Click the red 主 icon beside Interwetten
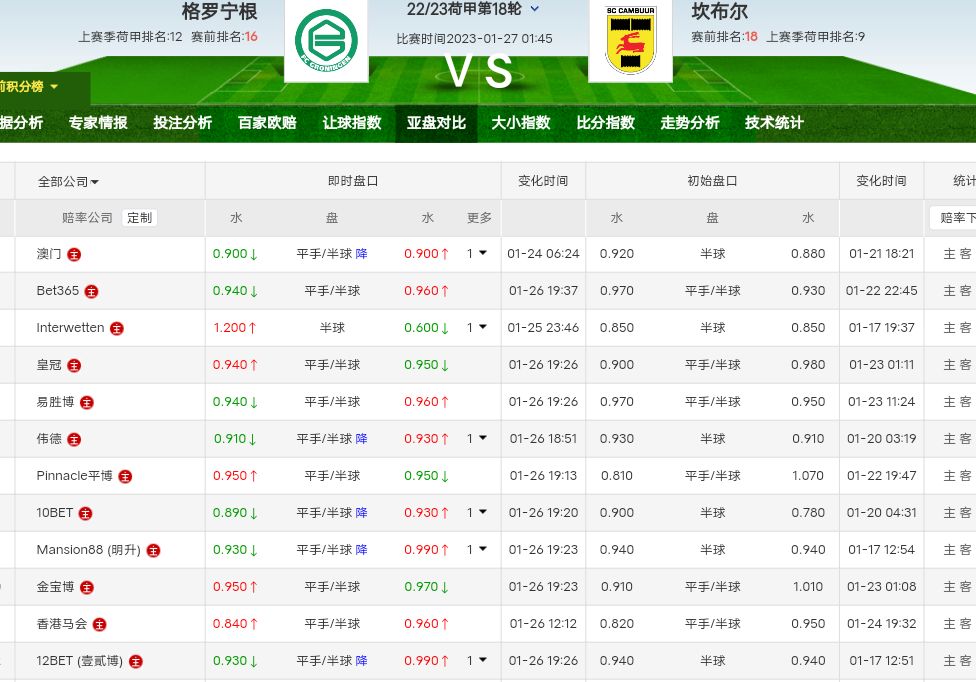Viewport: 976px width, 682px height. (117, 329)
